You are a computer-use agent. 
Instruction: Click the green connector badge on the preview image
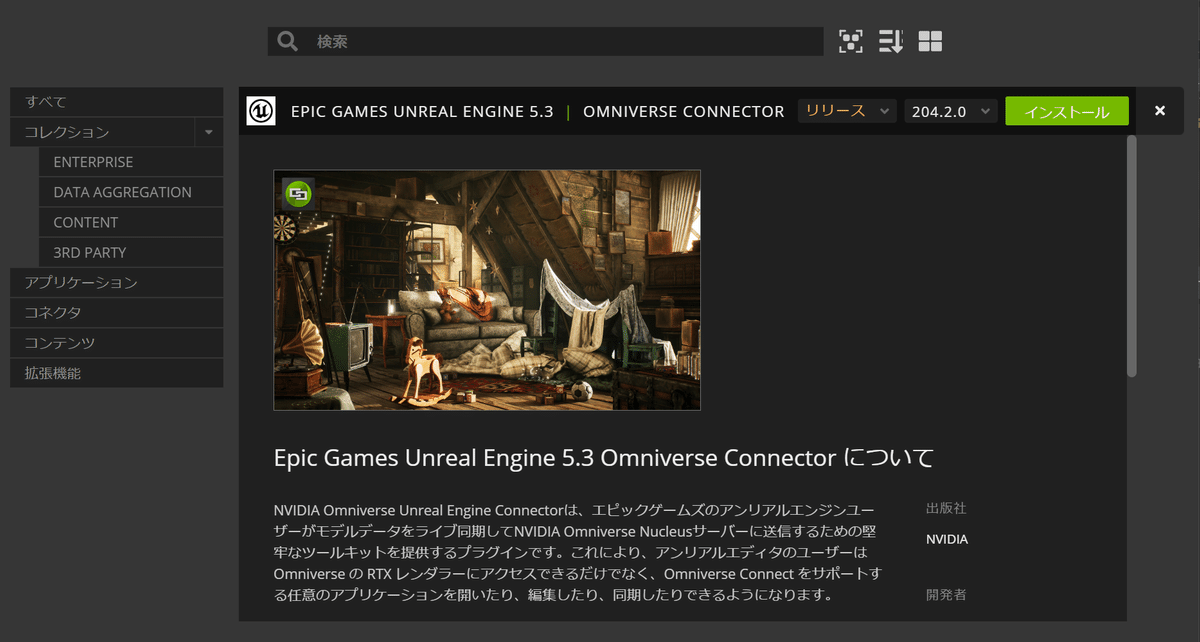click(298, 194)
